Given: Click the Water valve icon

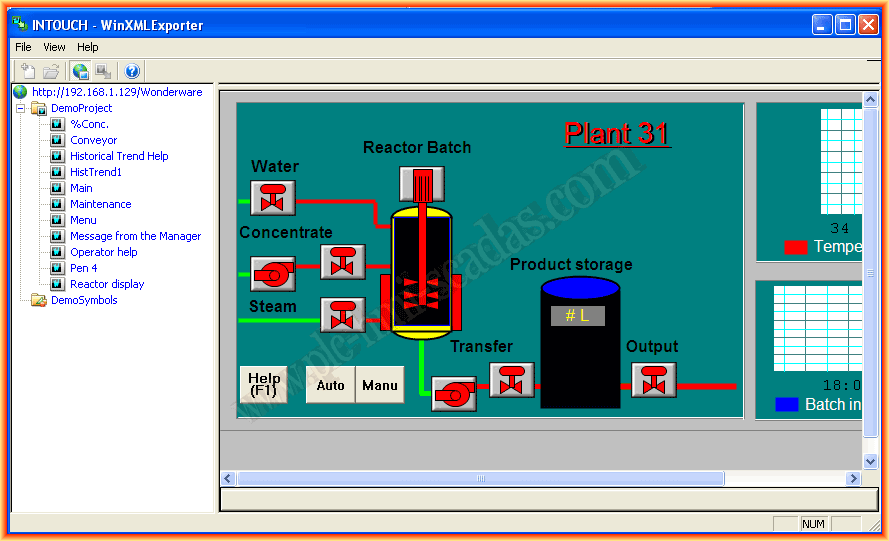Looking at the screenshot, I should 272,197.
